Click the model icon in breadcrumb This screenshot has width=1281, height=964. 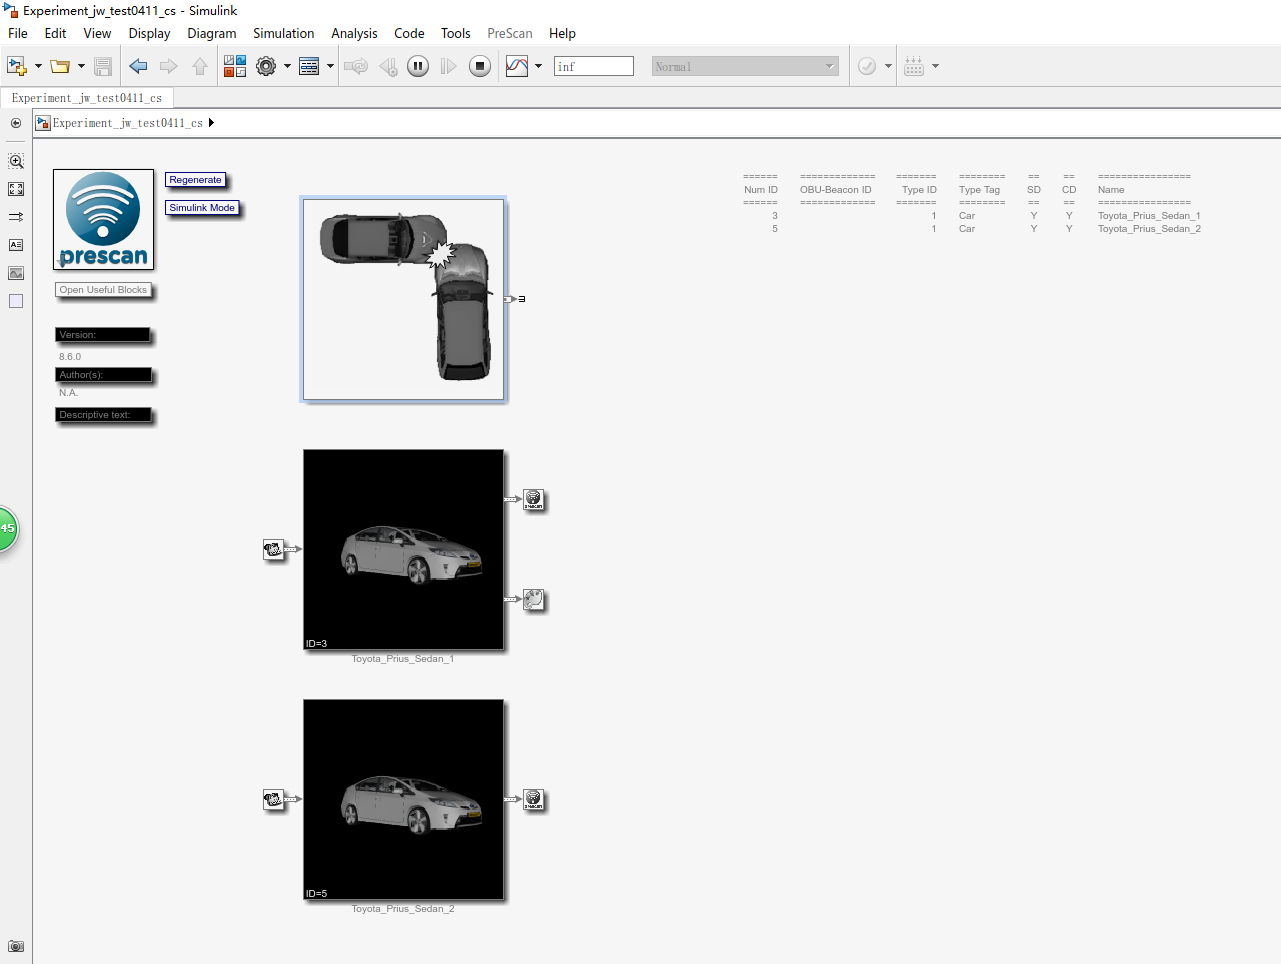43,123
